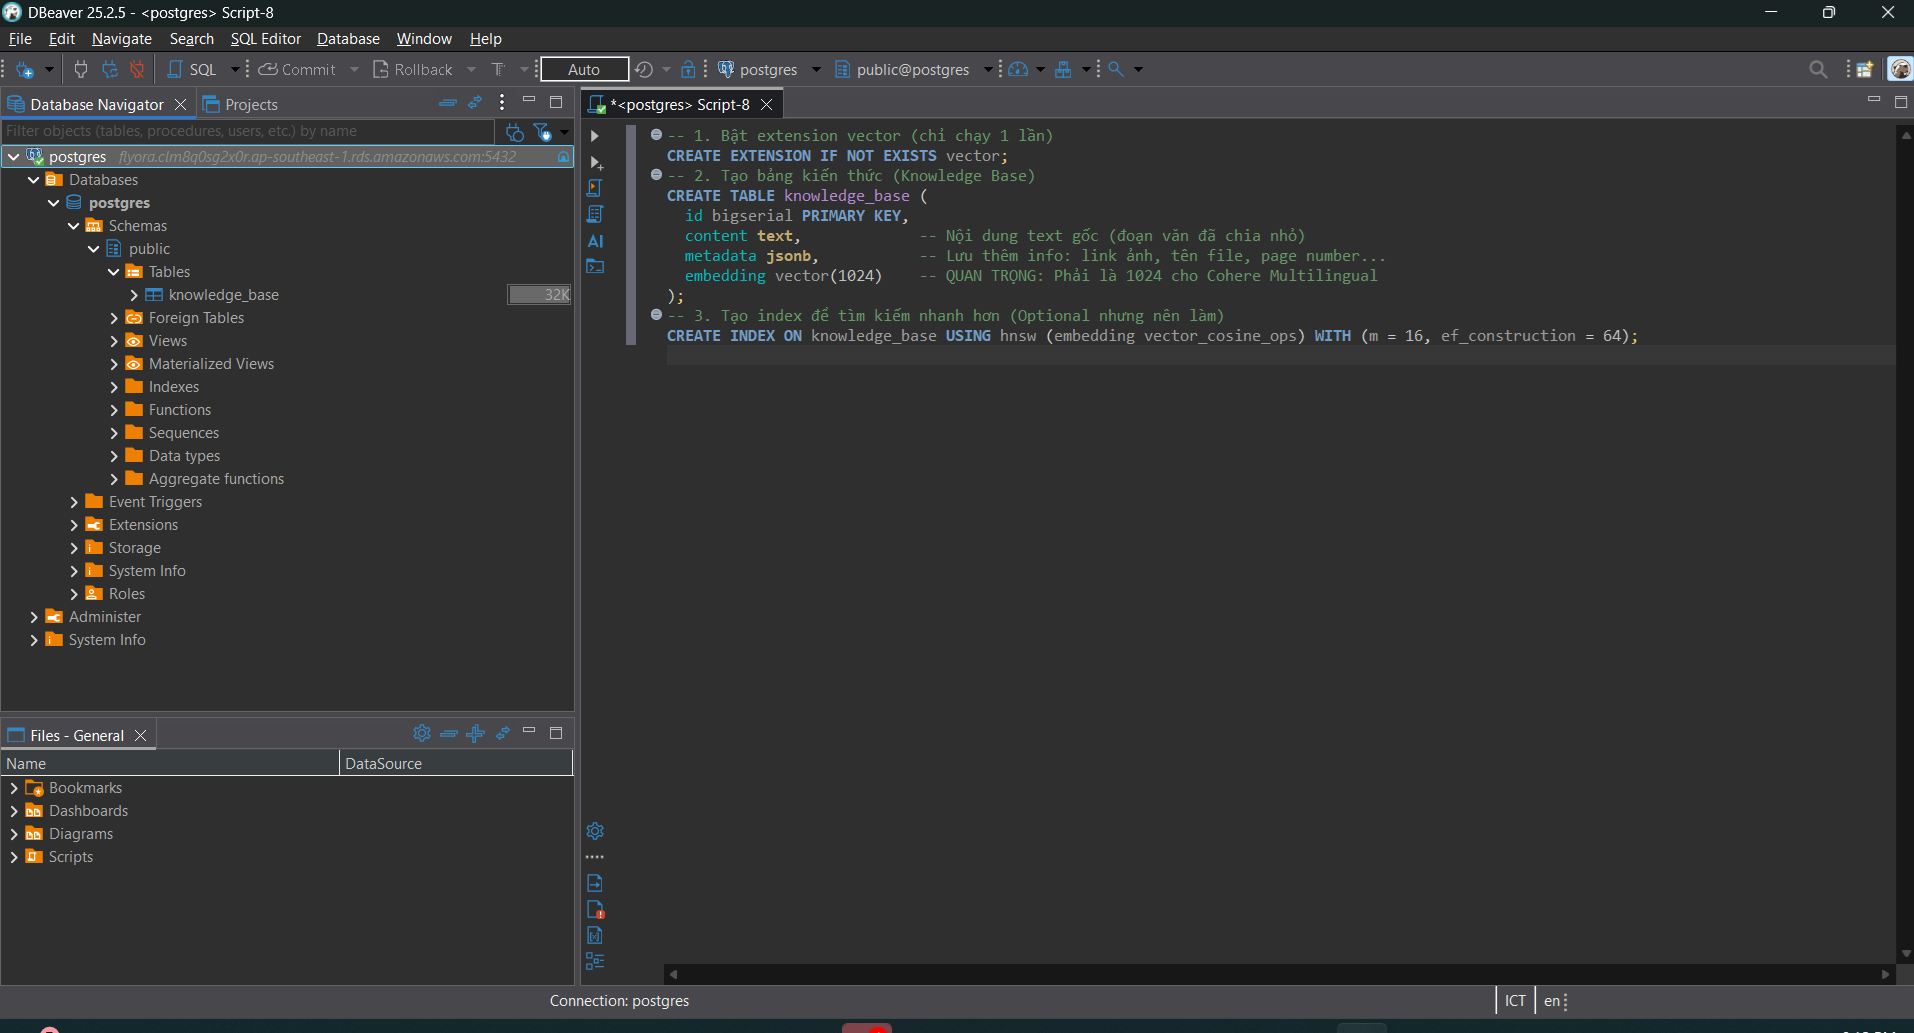
Task: Open the SQL terminal console icon
Action: 596,267
